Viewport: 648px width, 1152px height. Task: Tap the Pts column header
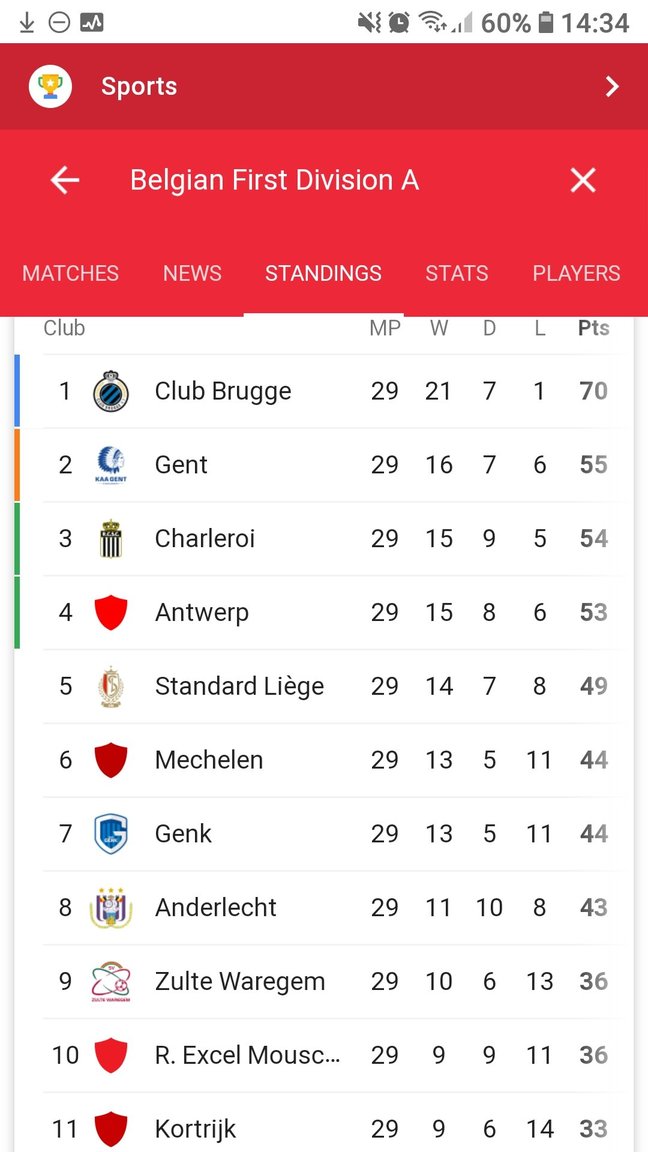pyautogui.click(x=594, y=328)
